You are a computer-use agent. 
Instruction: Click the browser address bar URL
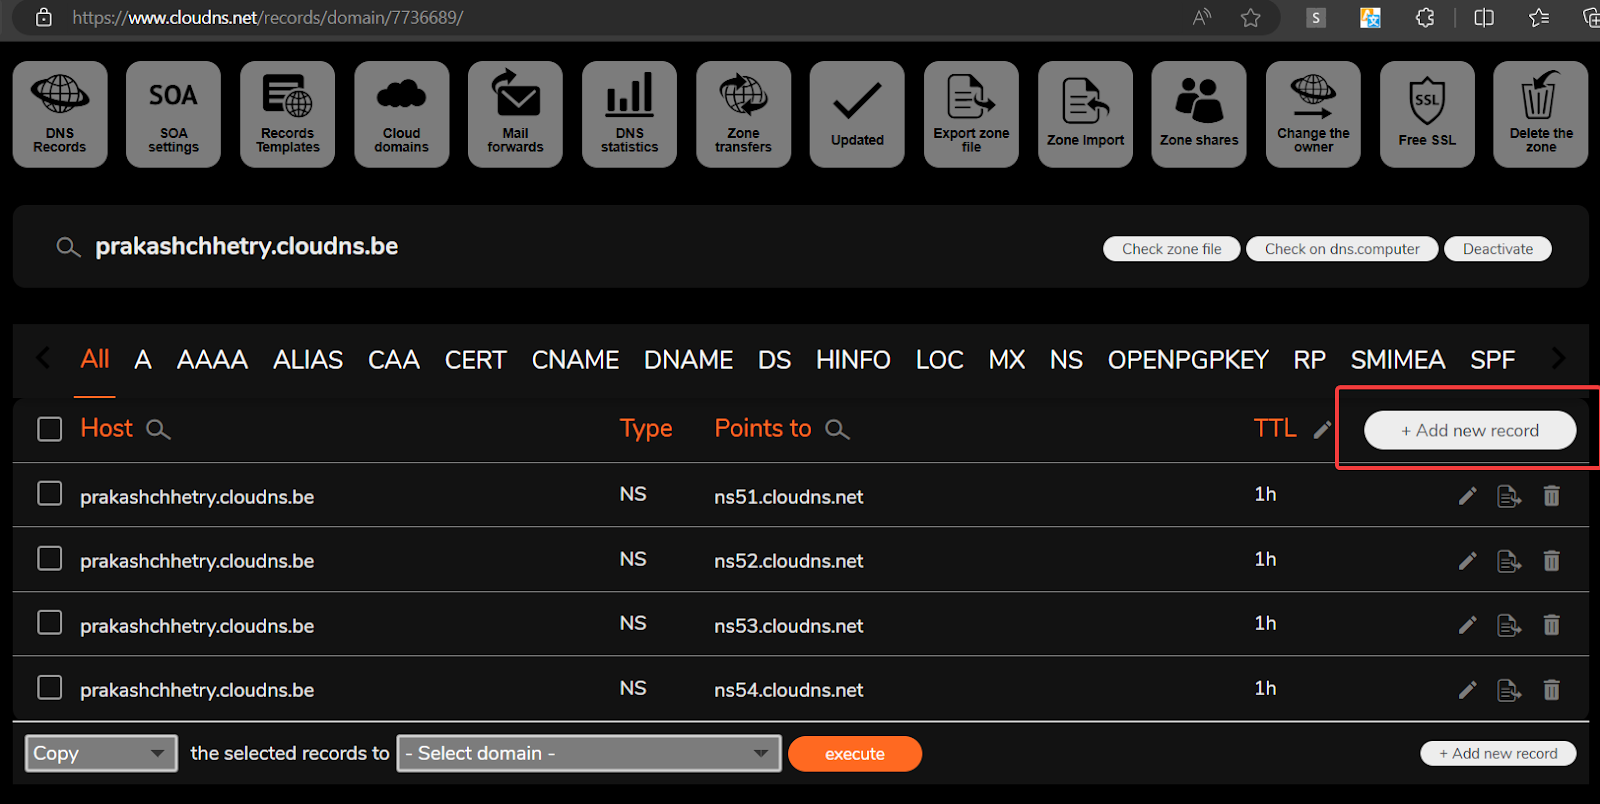[267, 18]
